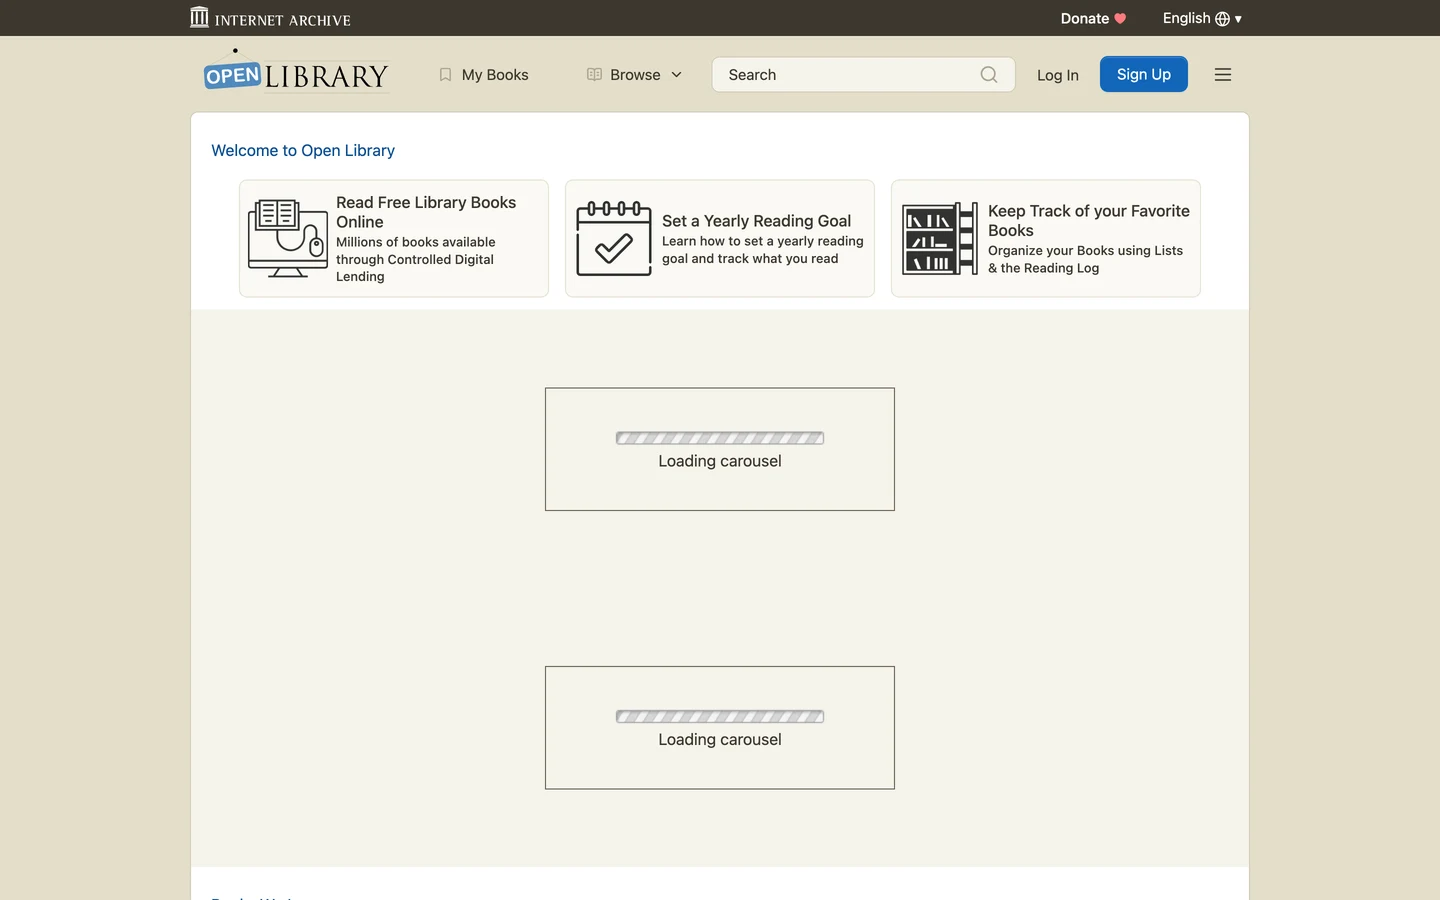1440x900 pixels.
Task: Click the magnifying glass search icon
Action: [x=989, y=74]
